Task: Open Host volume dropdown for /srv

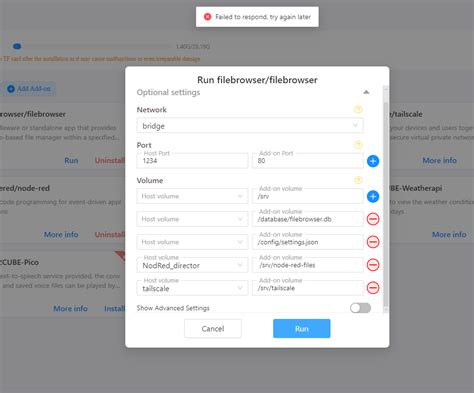Action: pos(192,196)
